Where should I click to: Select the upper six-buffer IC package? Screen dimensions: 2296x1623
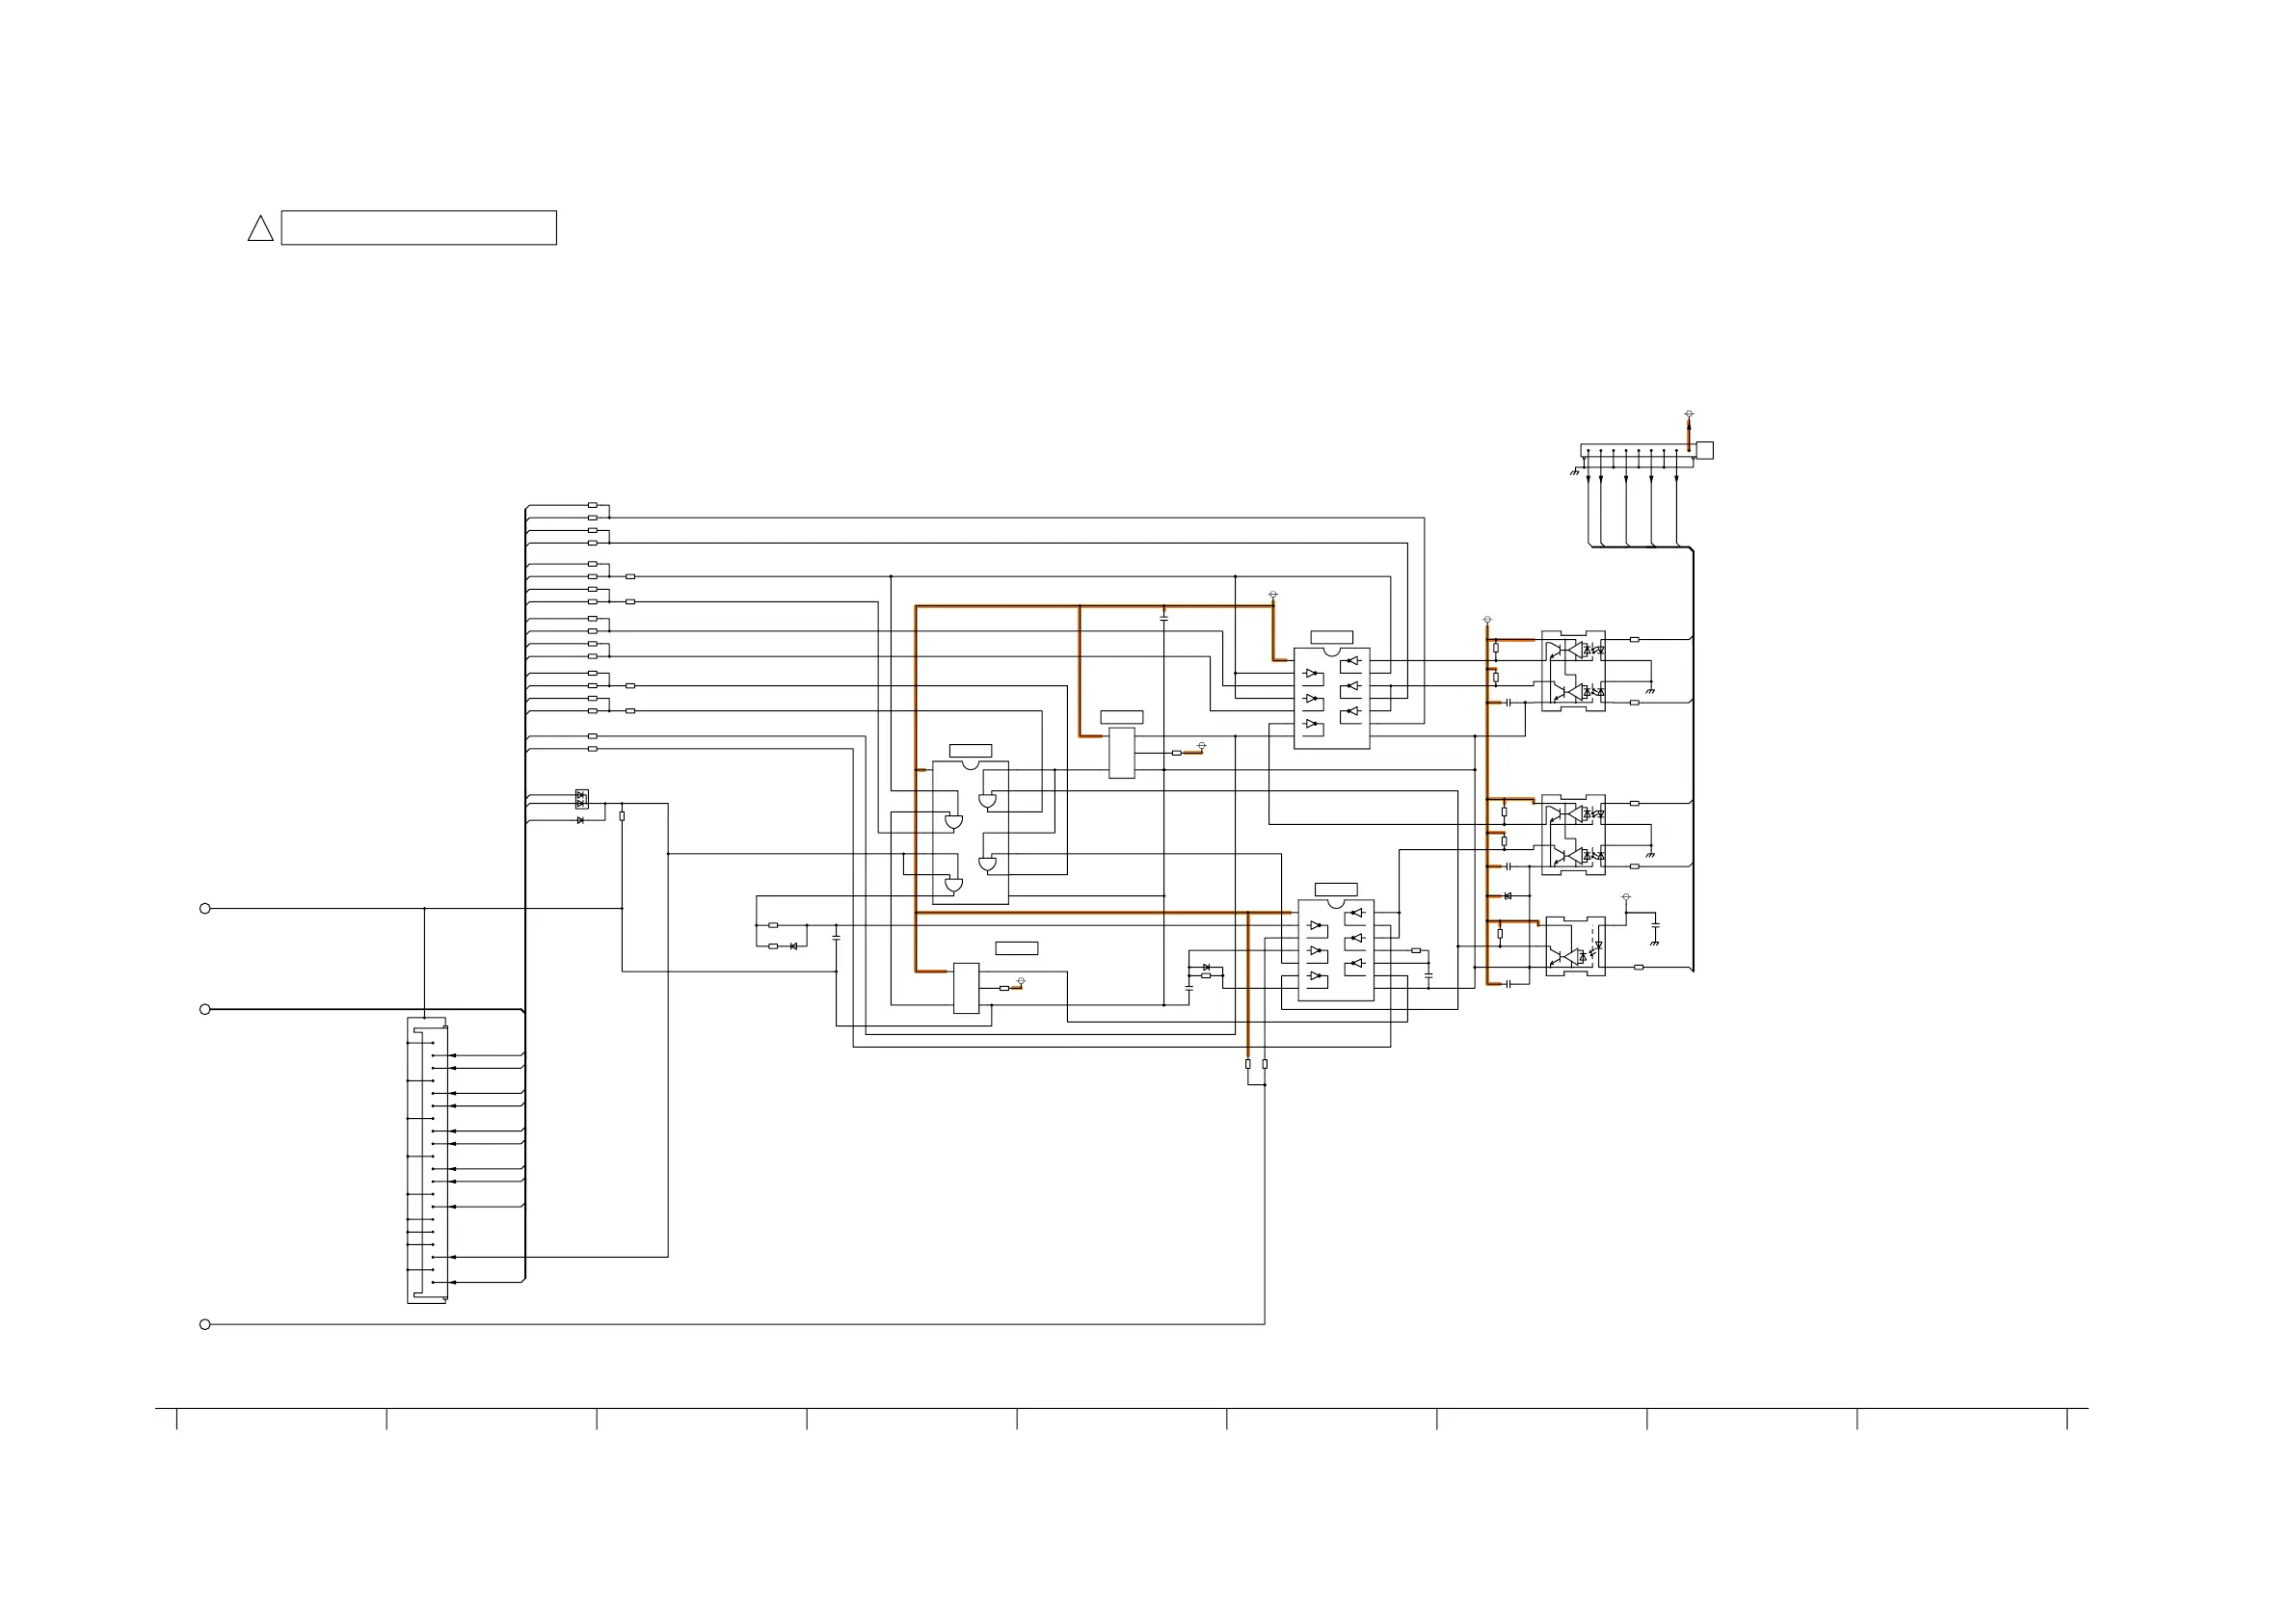pos(1331,697)
